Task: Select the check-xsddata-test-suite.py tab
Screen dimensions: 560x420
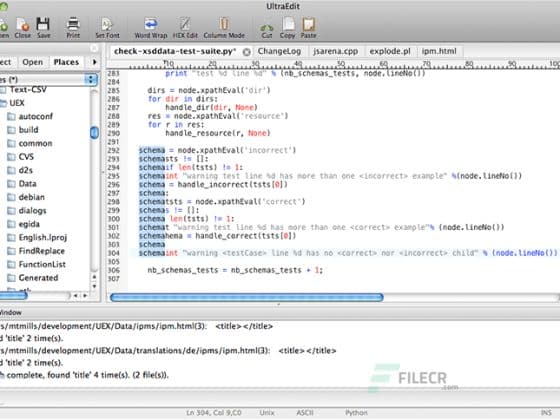Action: (175, 51)
